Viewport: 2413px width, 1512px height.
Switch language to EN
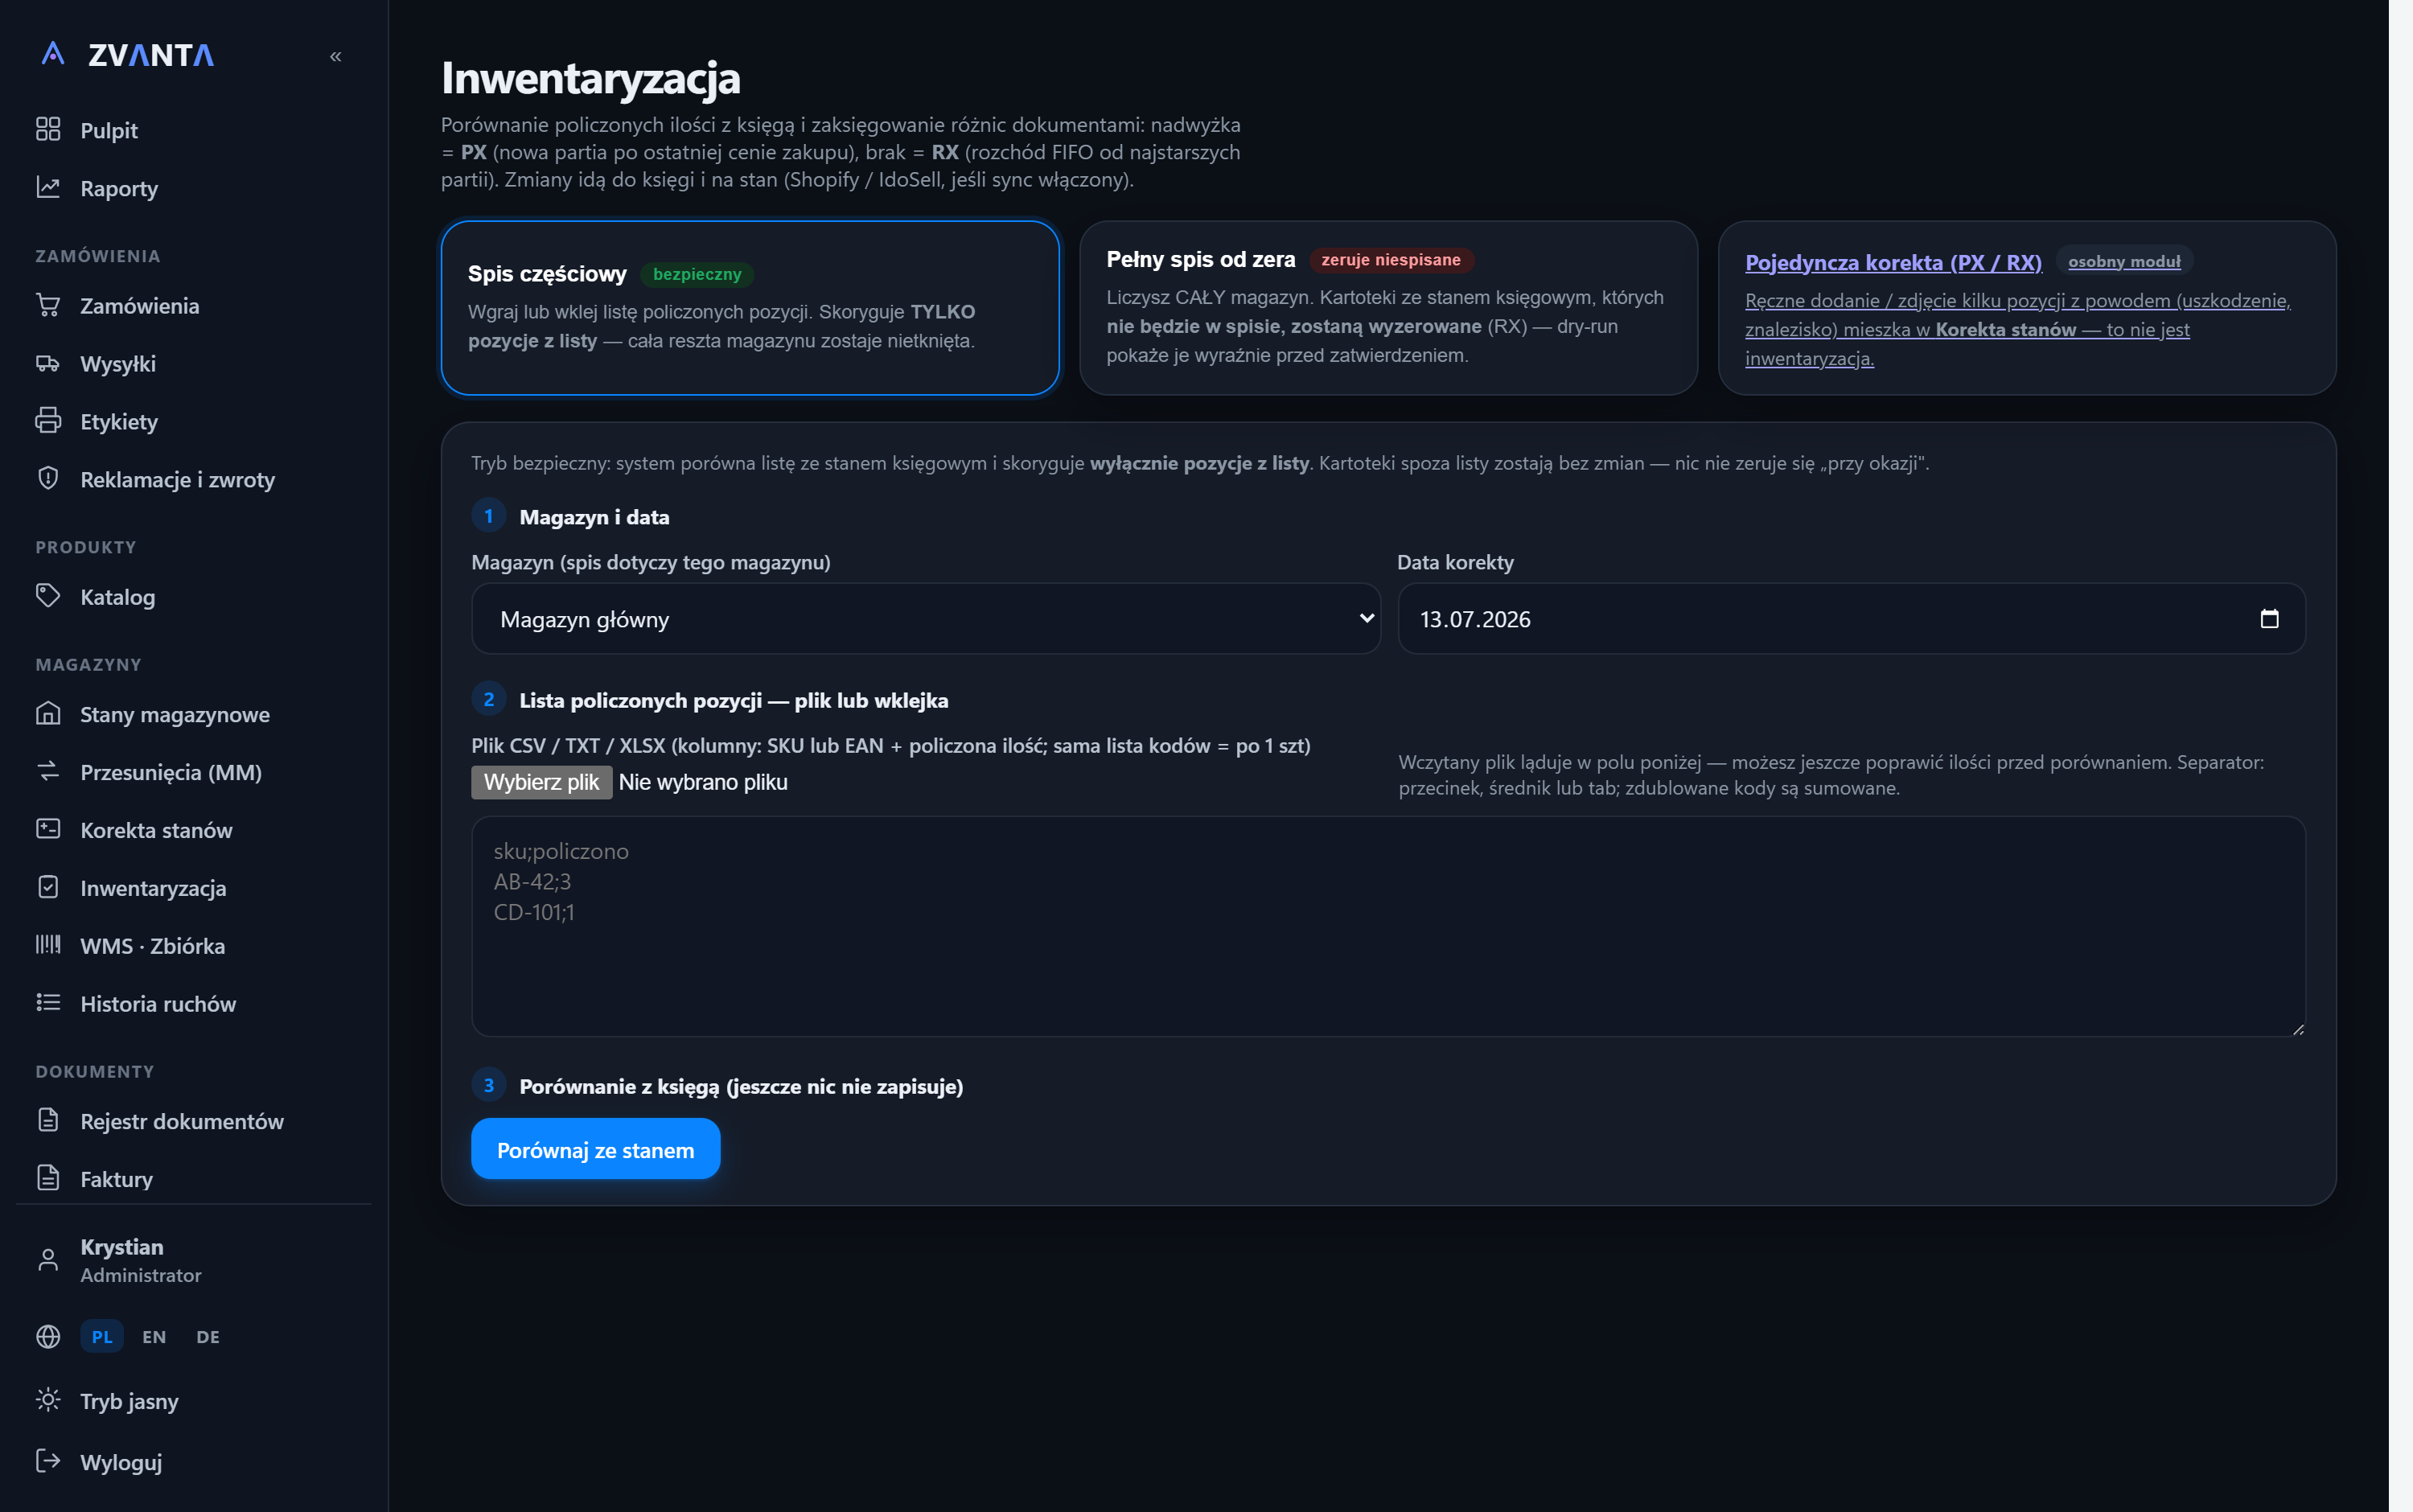(154, 1337)
